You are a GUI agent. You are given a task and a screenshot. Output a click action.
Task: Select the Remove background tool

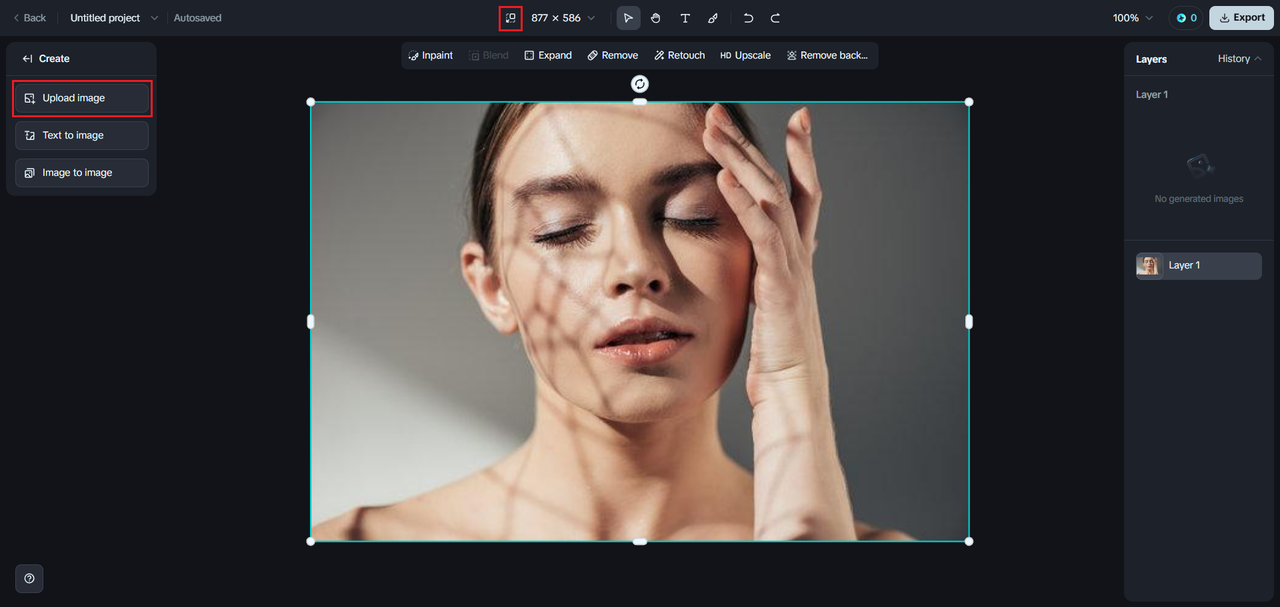[x=827, y=56]
